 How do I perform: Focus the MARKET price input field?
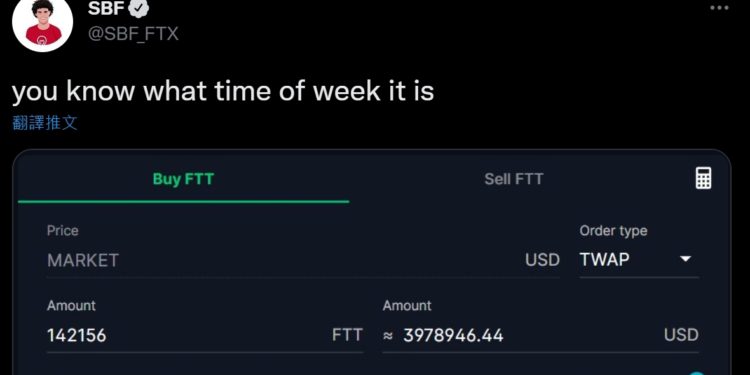point(303,260)
